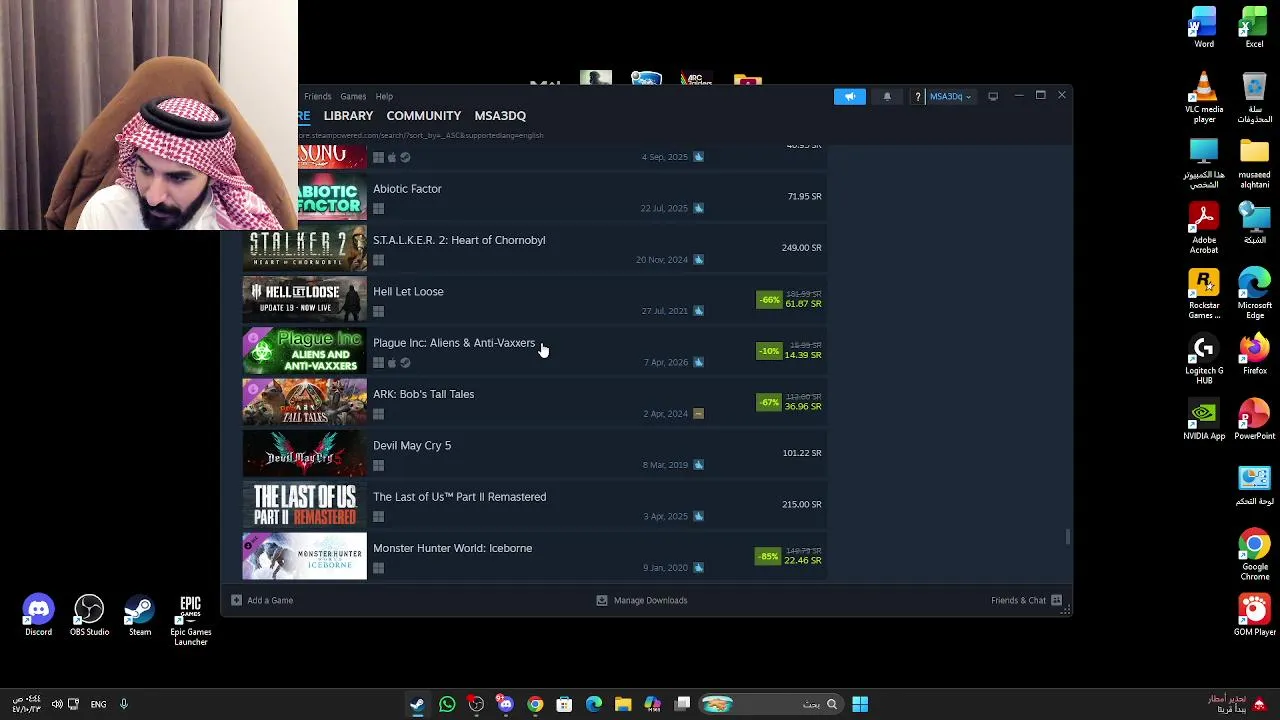Click Hell Let Loose -66% discount badge
The height and width of the screenshot is (720, 1280).
click(x=769, y=299)
